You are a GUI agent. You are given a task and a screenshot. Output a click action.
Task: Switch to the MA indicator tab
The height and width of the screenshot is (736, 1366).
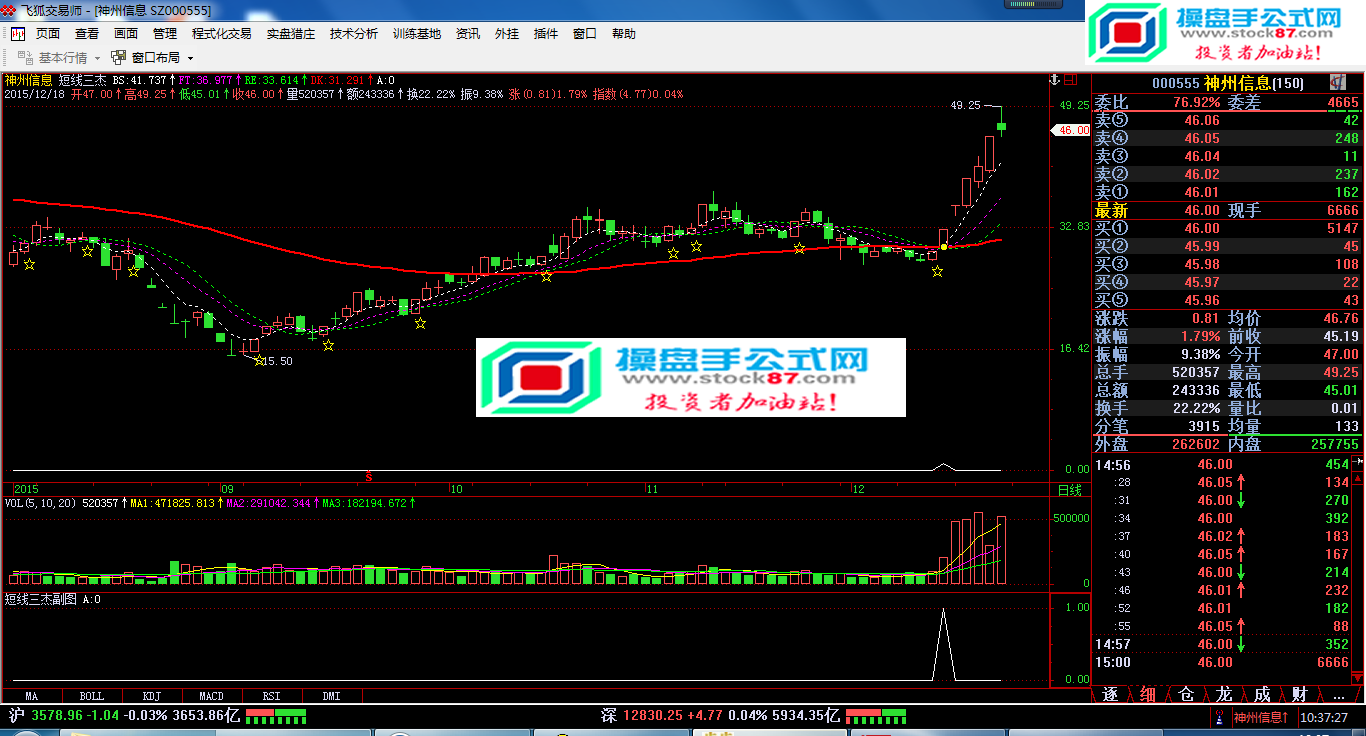point(32,696)
